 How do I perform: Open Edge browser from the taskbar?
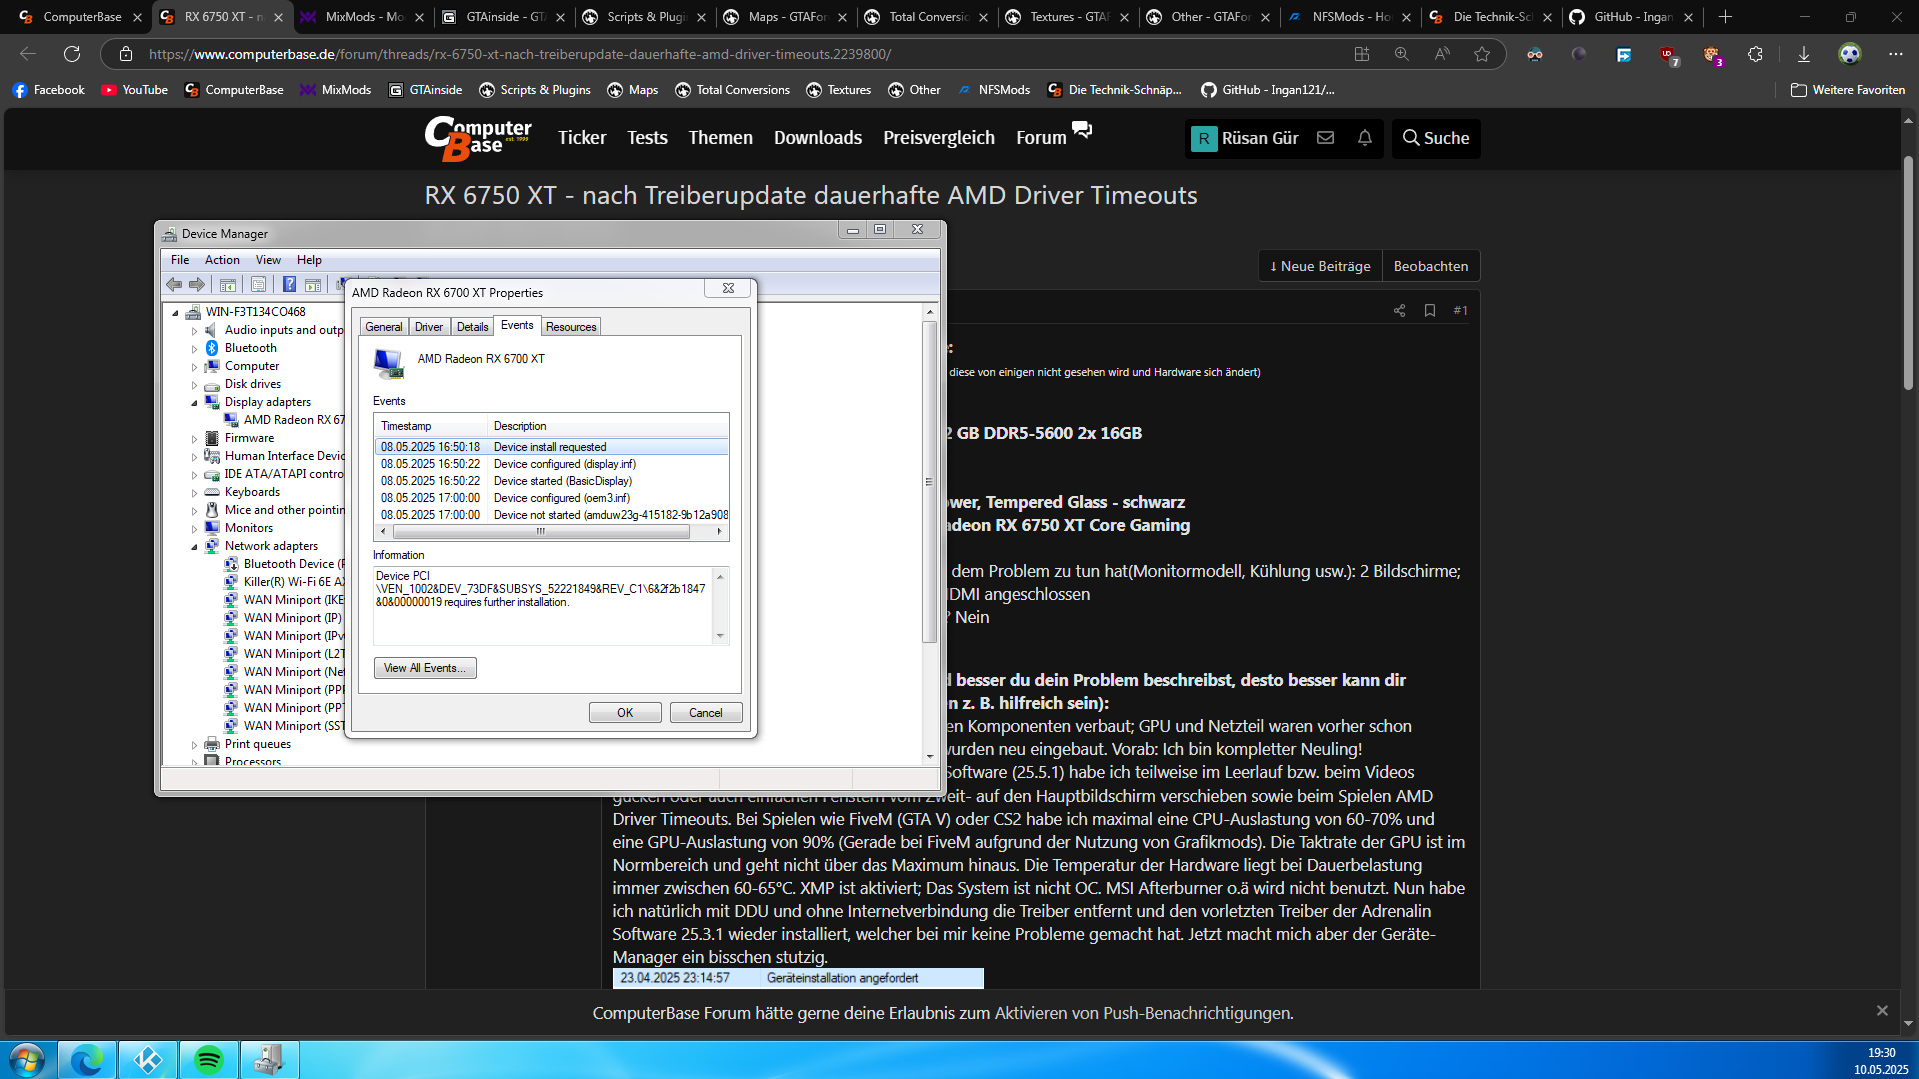87,1060
